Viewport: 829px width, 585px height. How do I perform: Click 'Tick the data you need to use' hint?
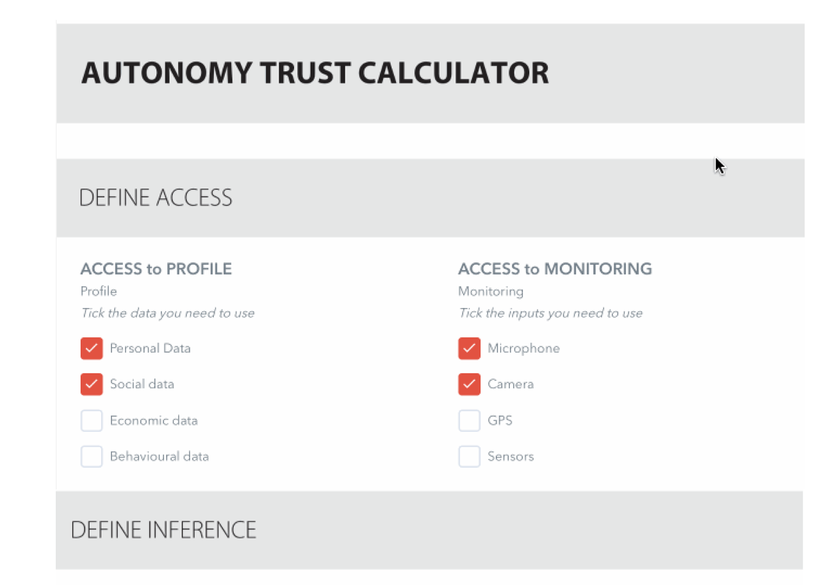coord(167,313)
